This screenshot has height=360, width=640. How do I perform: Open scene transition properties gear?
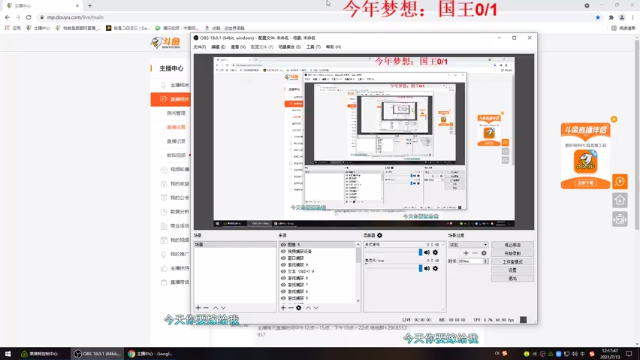(484, 253)
